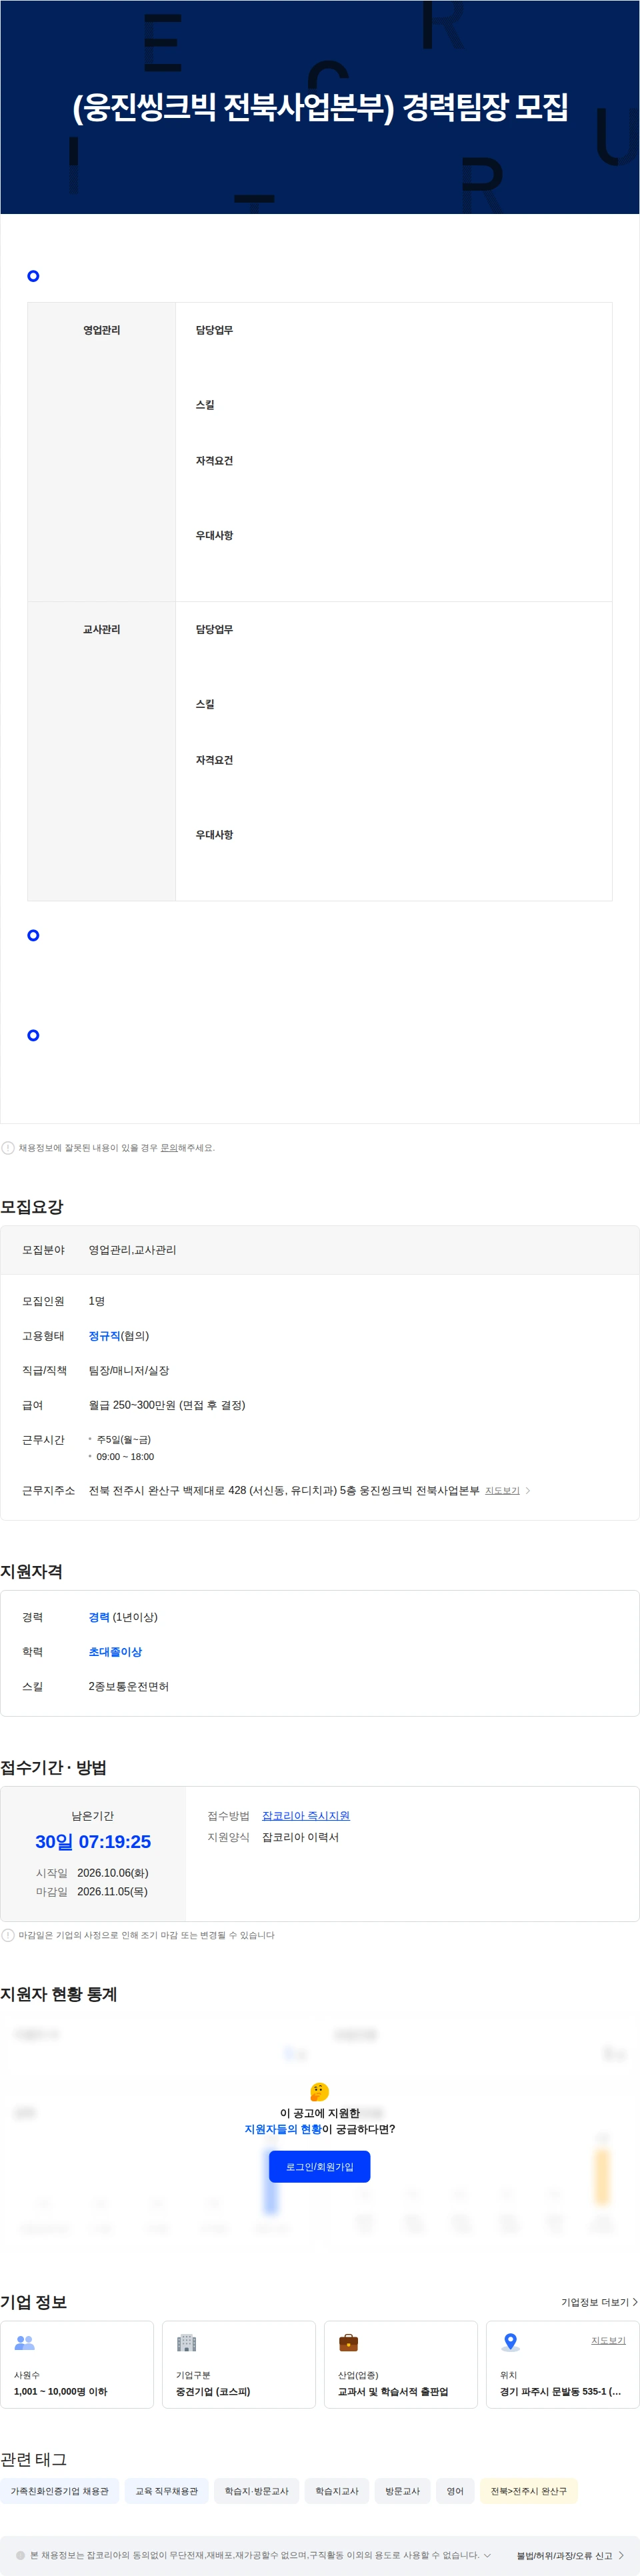640x2576 pixels.
Task: Click the company type building icon
Action: point(187,2342)
